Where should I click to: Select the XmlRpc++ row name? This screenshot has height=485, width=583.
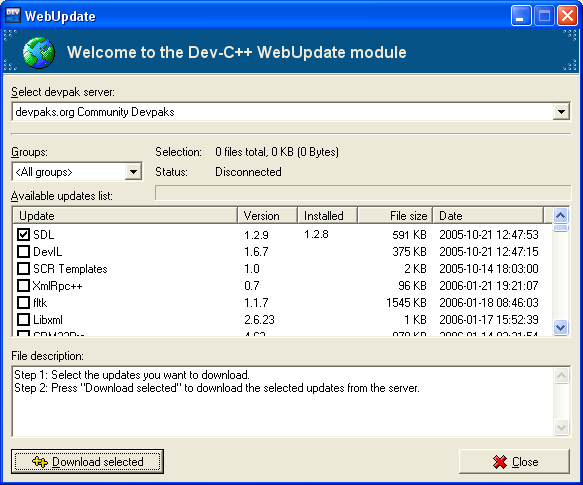(57, 286)
